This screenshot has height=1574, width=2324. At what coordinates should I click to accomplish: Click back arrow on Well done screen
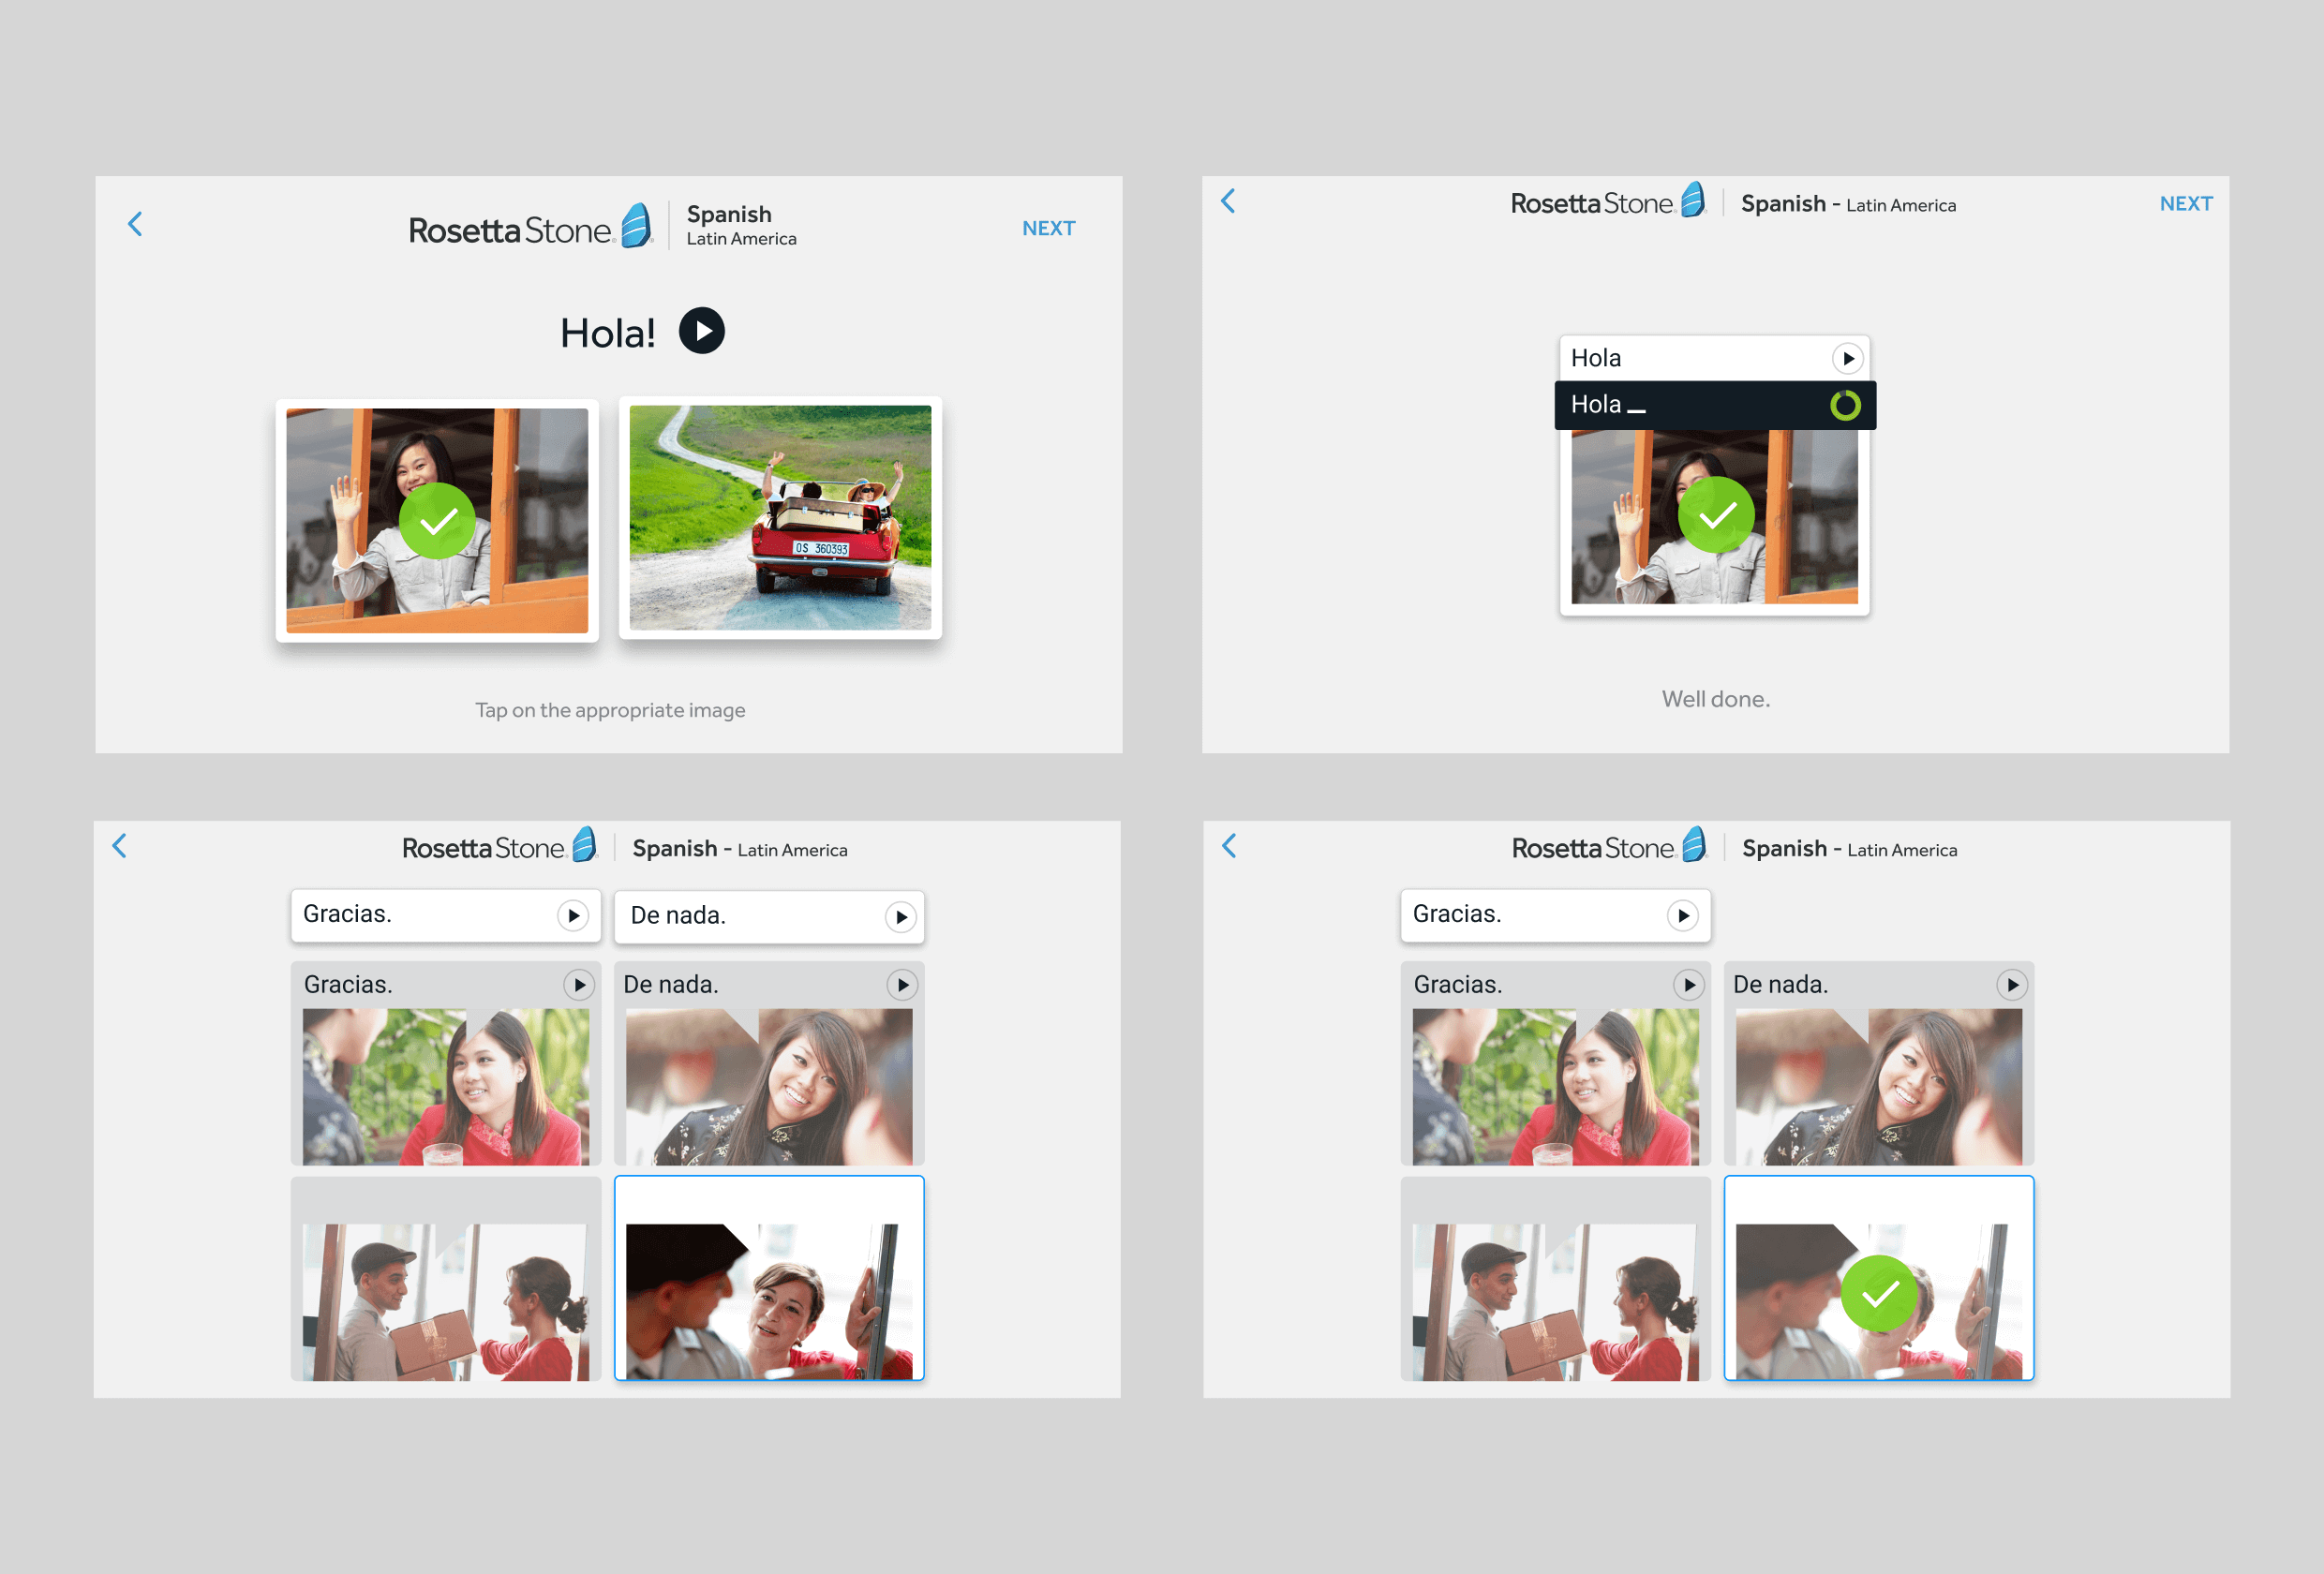click(1229, 201)
